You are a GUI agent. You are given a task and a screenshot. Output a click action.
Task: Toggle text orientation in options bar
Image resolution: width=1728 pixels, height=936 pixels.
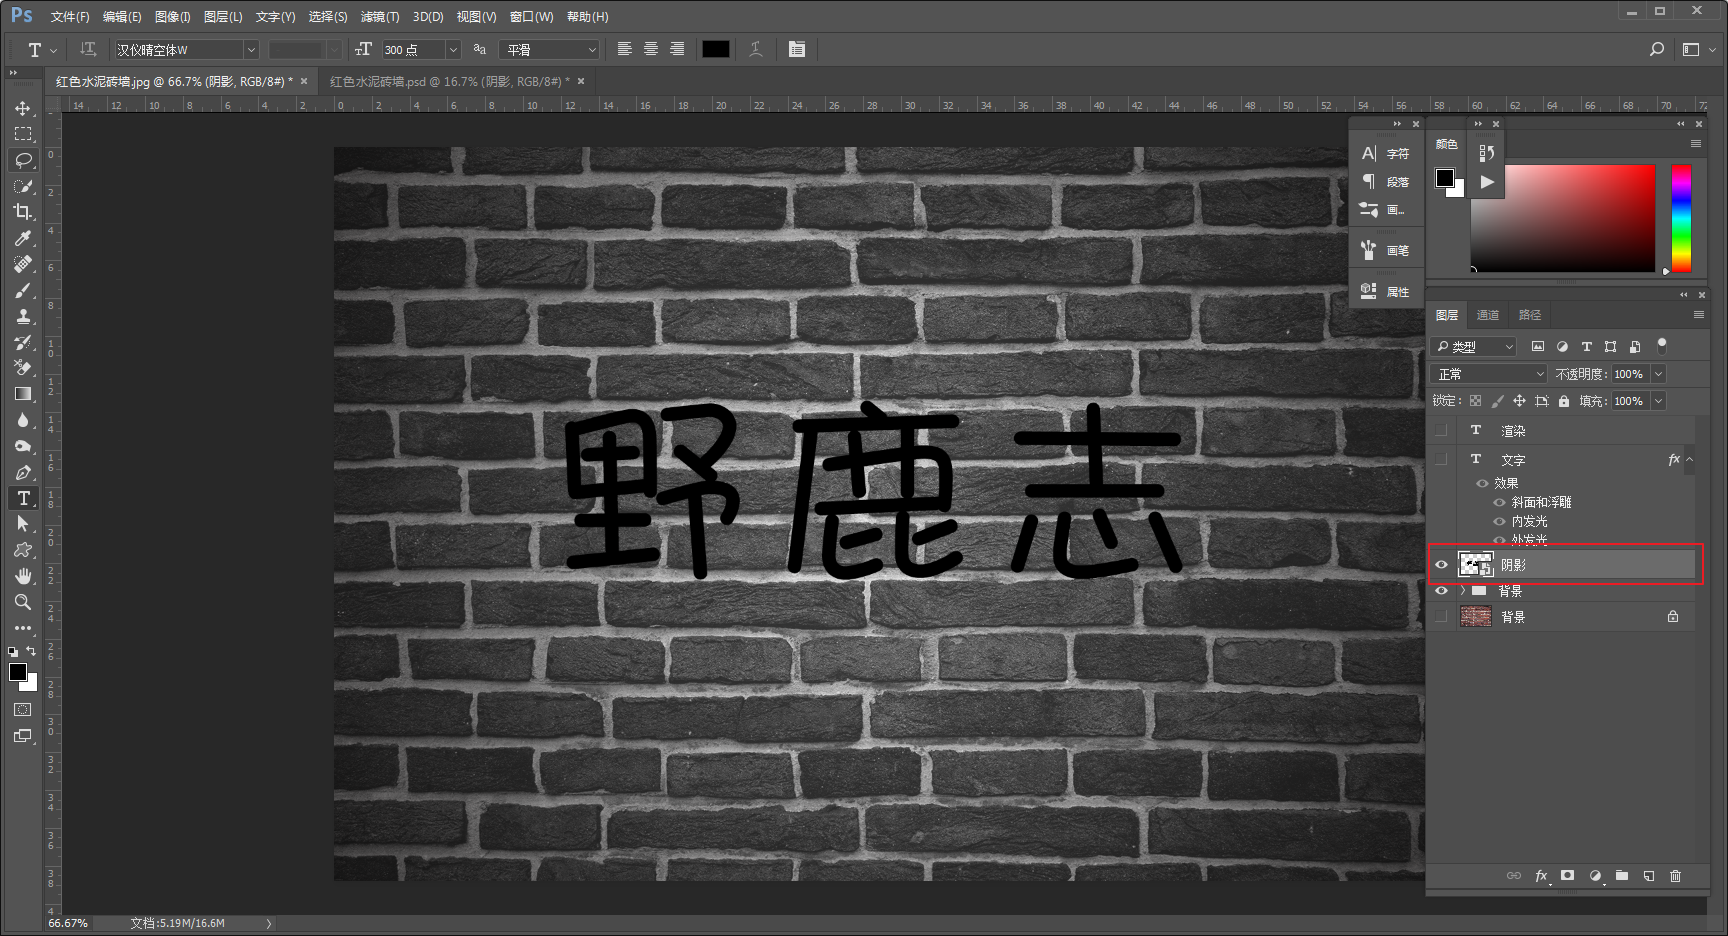(88, 49)
